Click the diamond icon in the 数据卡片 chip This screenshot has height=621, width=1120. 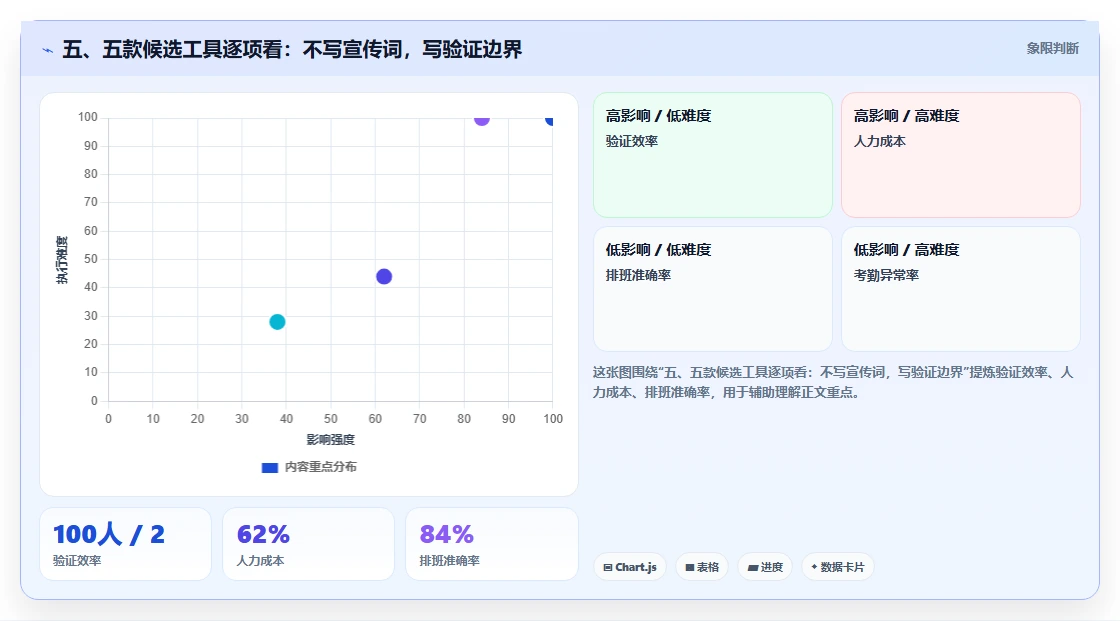coord(814,567)
